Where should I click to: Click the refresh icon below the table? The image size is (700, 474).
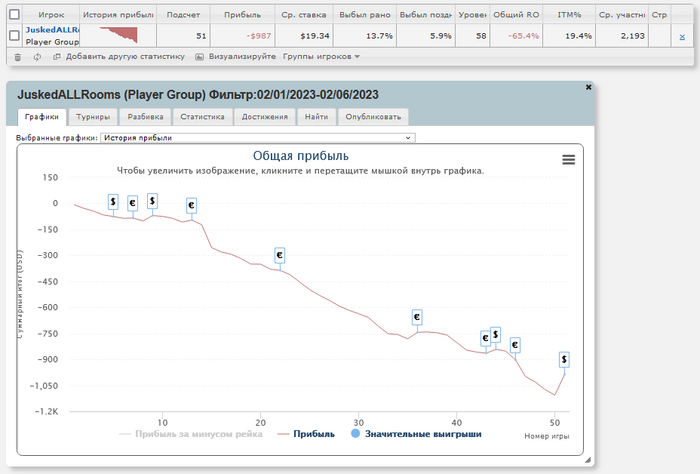37,57
